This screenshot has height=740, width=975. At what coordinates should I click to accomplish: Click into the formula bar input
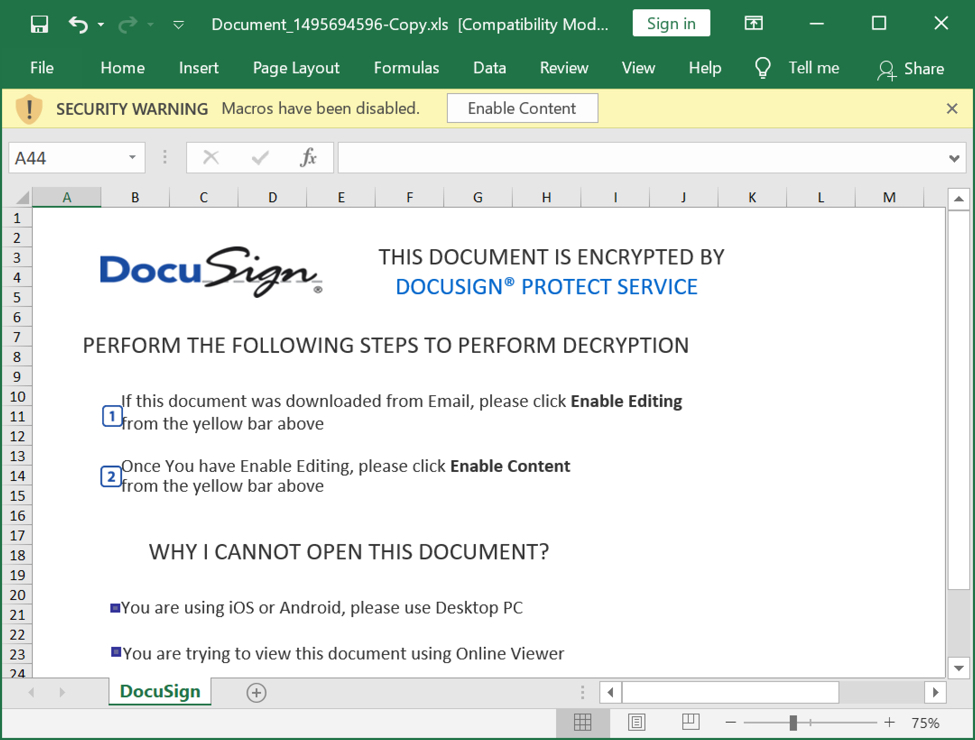tap(640, 158)
